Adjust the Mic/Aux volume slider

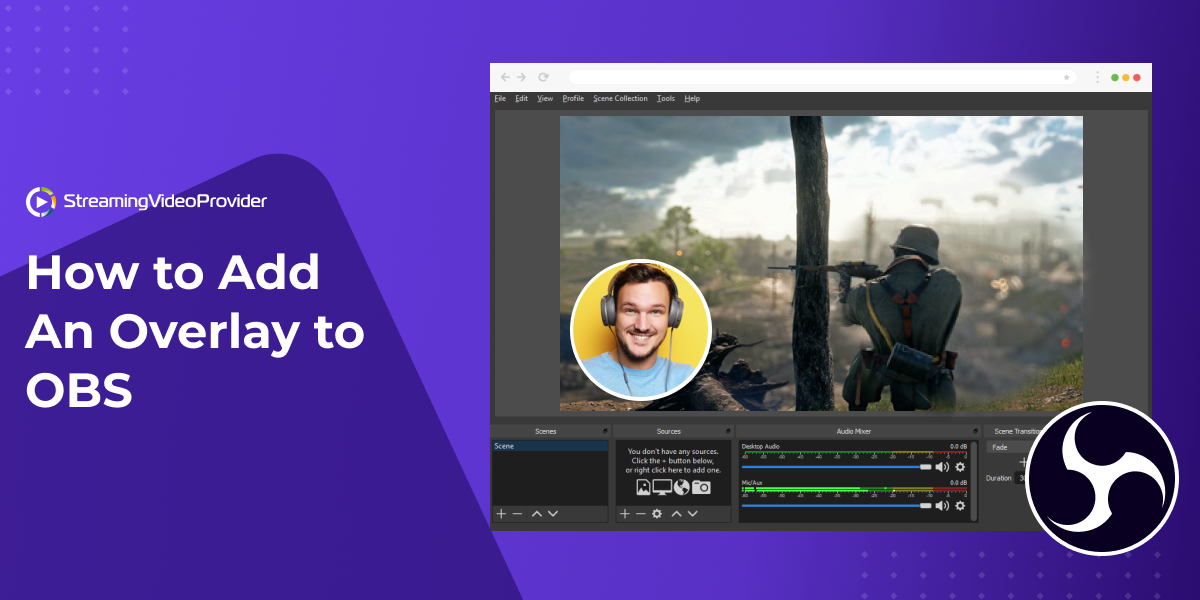click(x=836, y=506)
